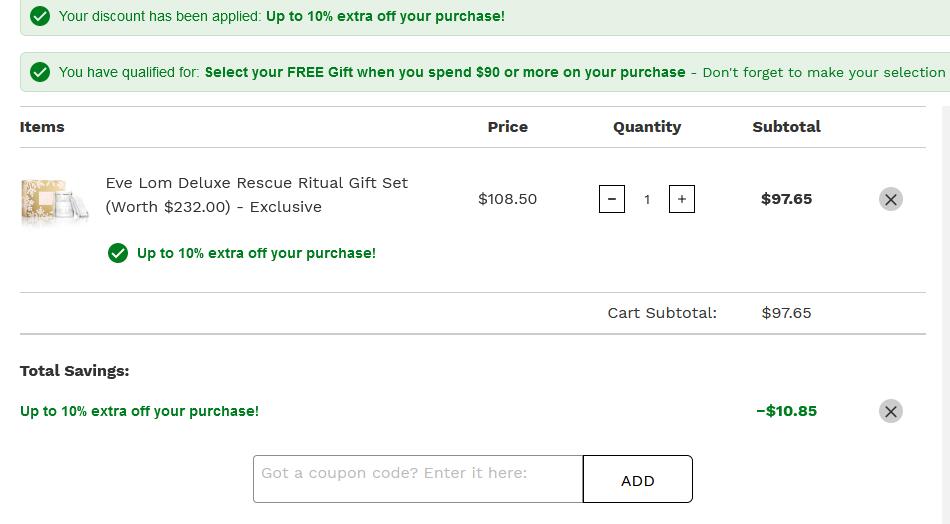Click the green checkmark below the product name
This screenshot has height=524, width=950.
(x=118, y=253)
